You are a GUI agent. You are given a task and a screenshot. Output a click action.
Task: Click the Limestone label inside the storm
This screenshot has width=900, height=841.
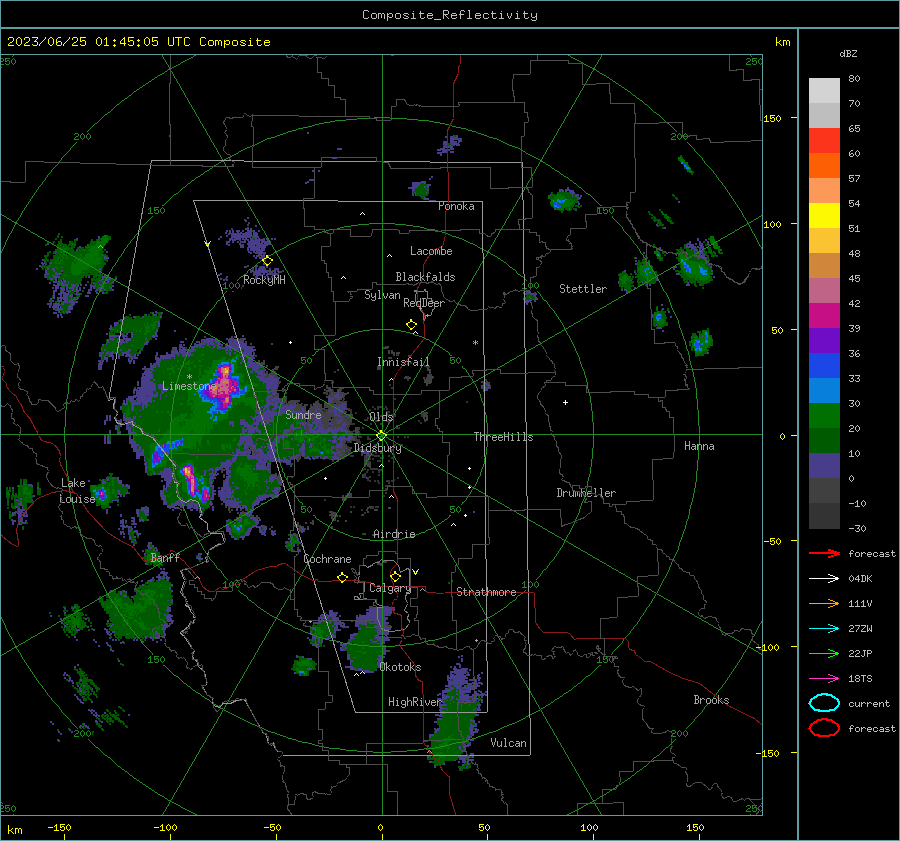tap(189, 386)
